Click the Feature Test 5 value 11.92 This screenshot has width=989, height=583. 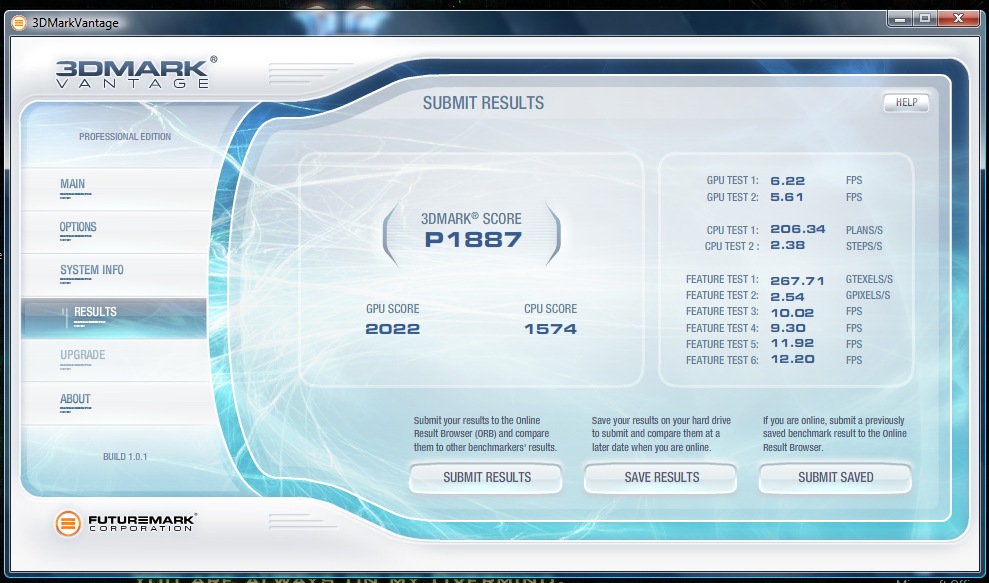[x=792, y=343]
